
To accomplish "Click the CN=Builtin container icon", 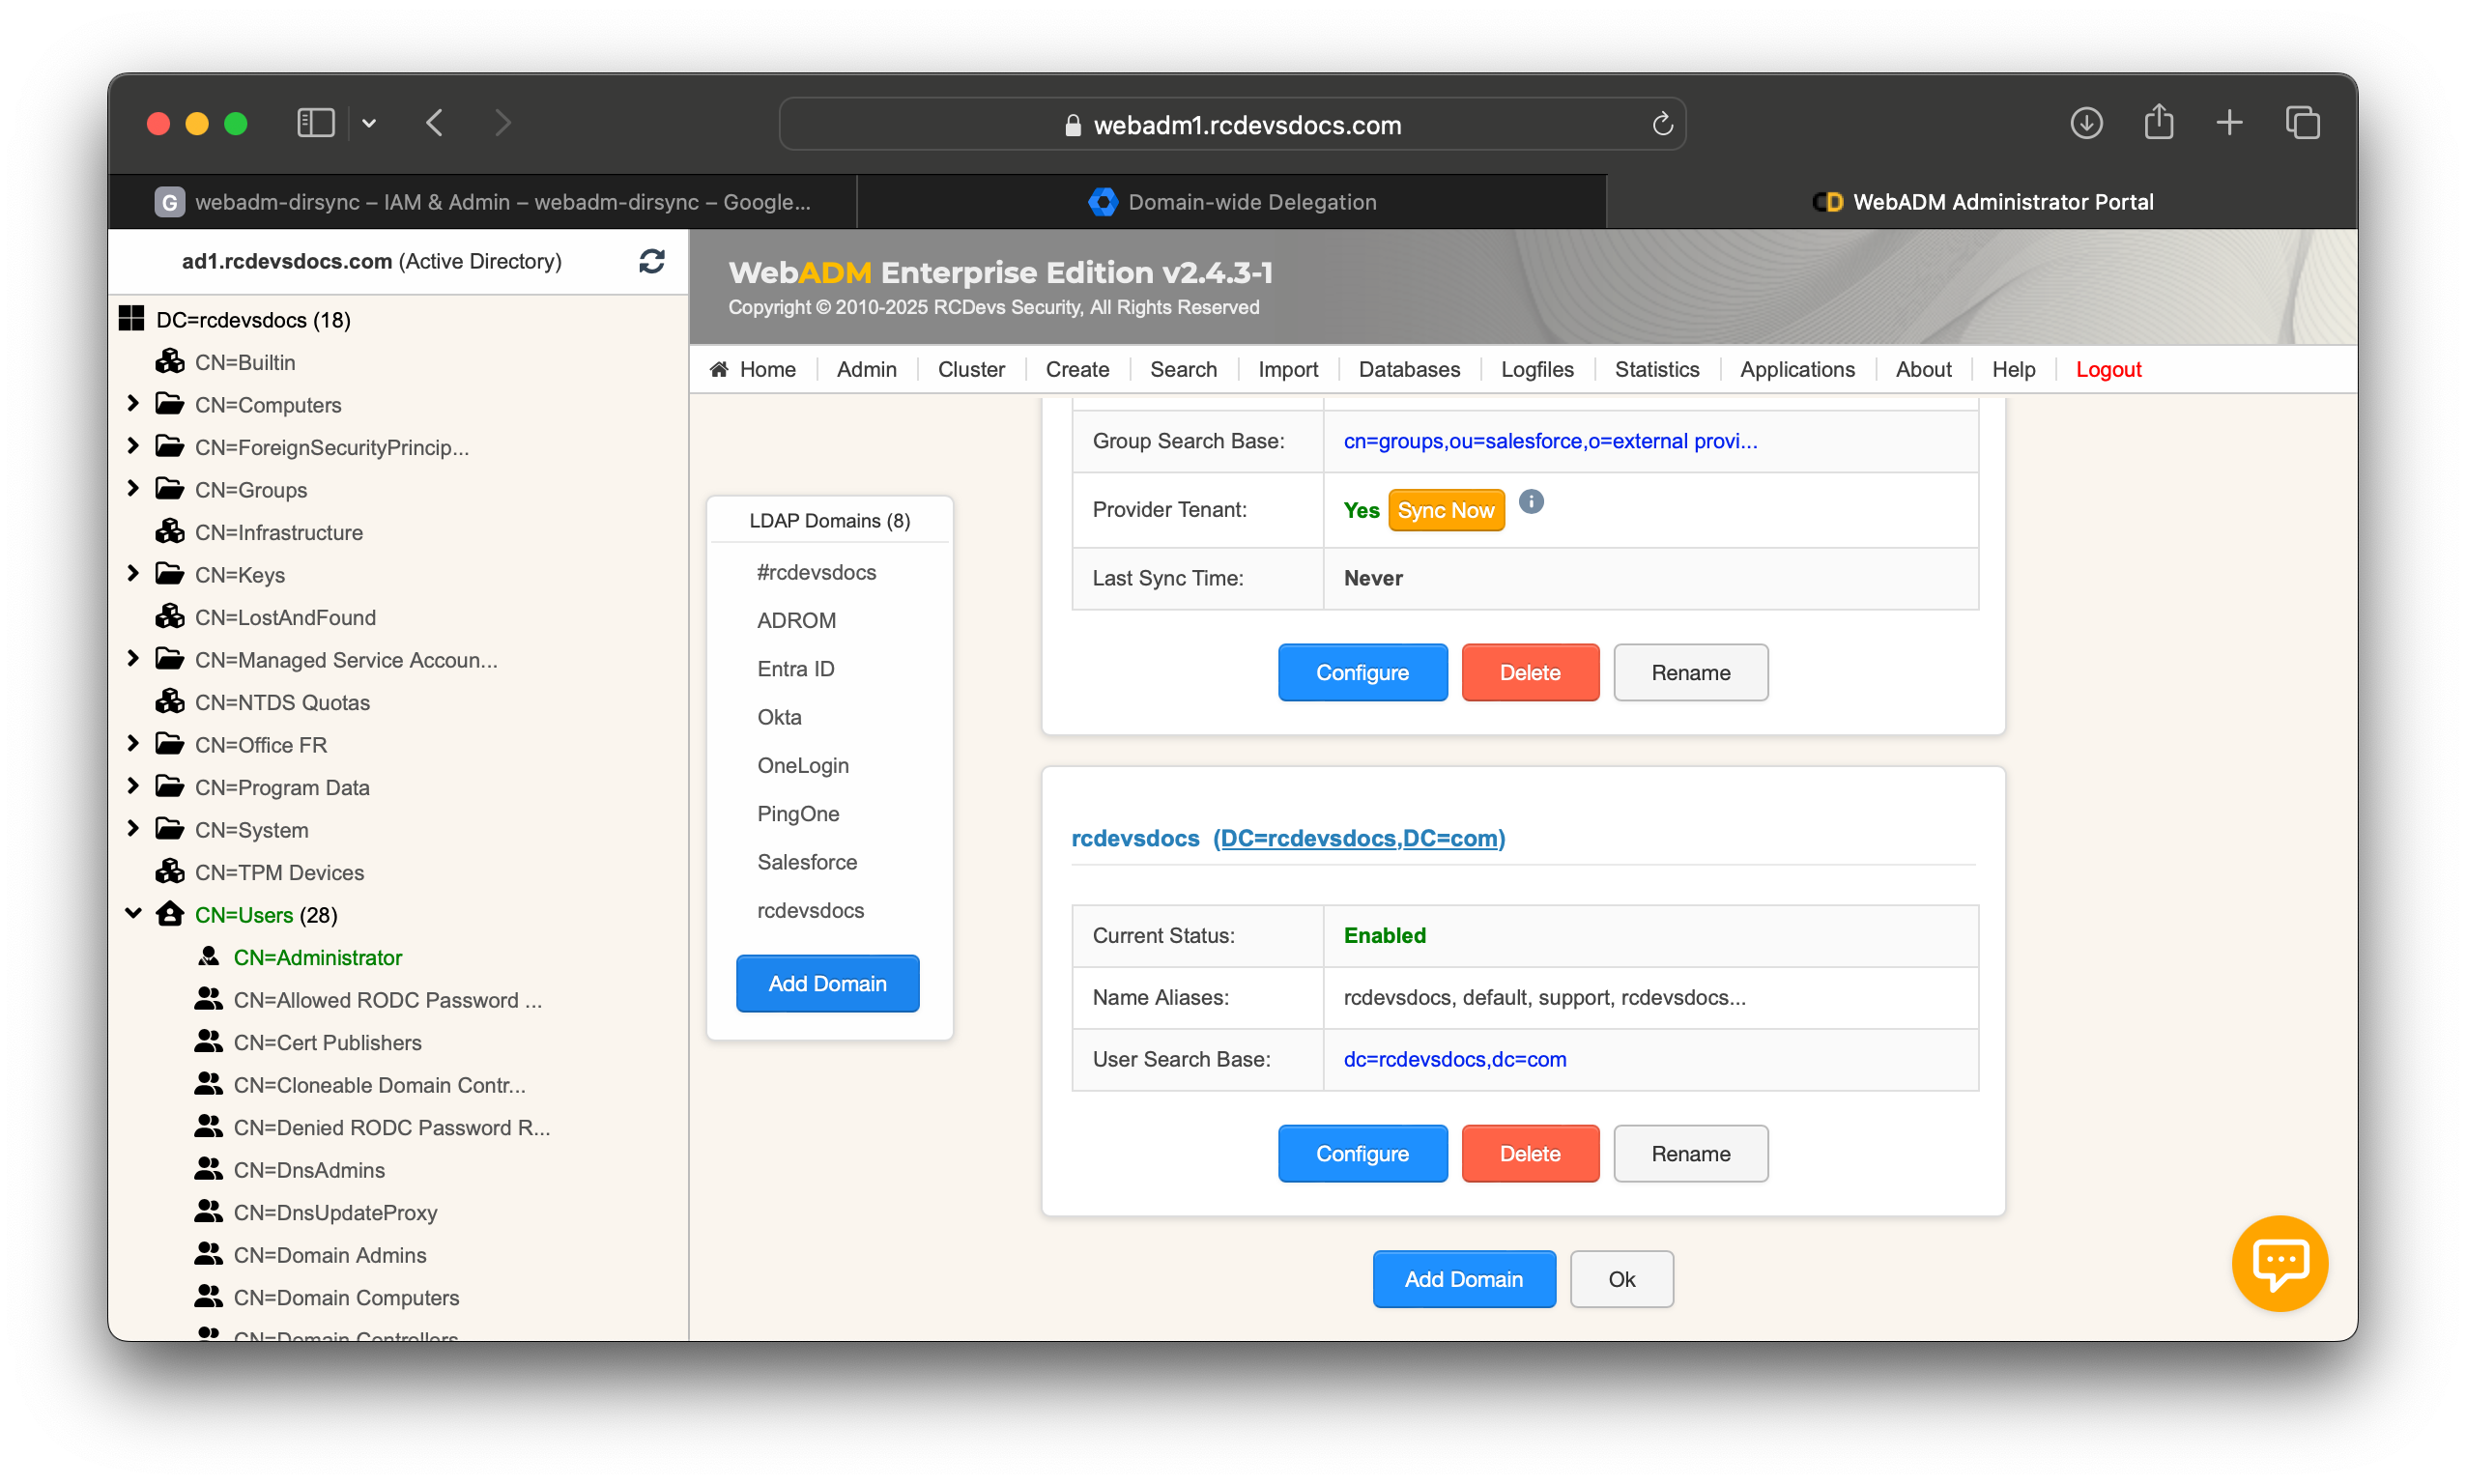I will point(170,361).
